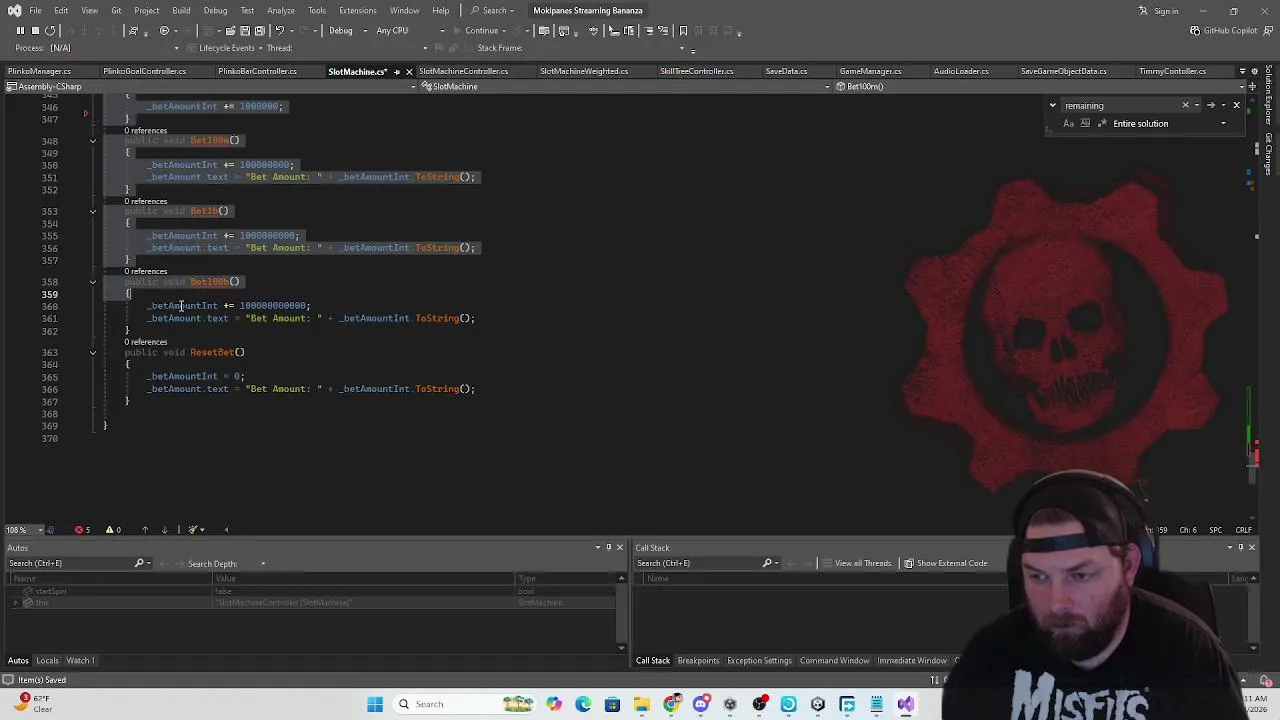
Task: Switch to the Breakpoints tab
Action: [x=698, y=661]
